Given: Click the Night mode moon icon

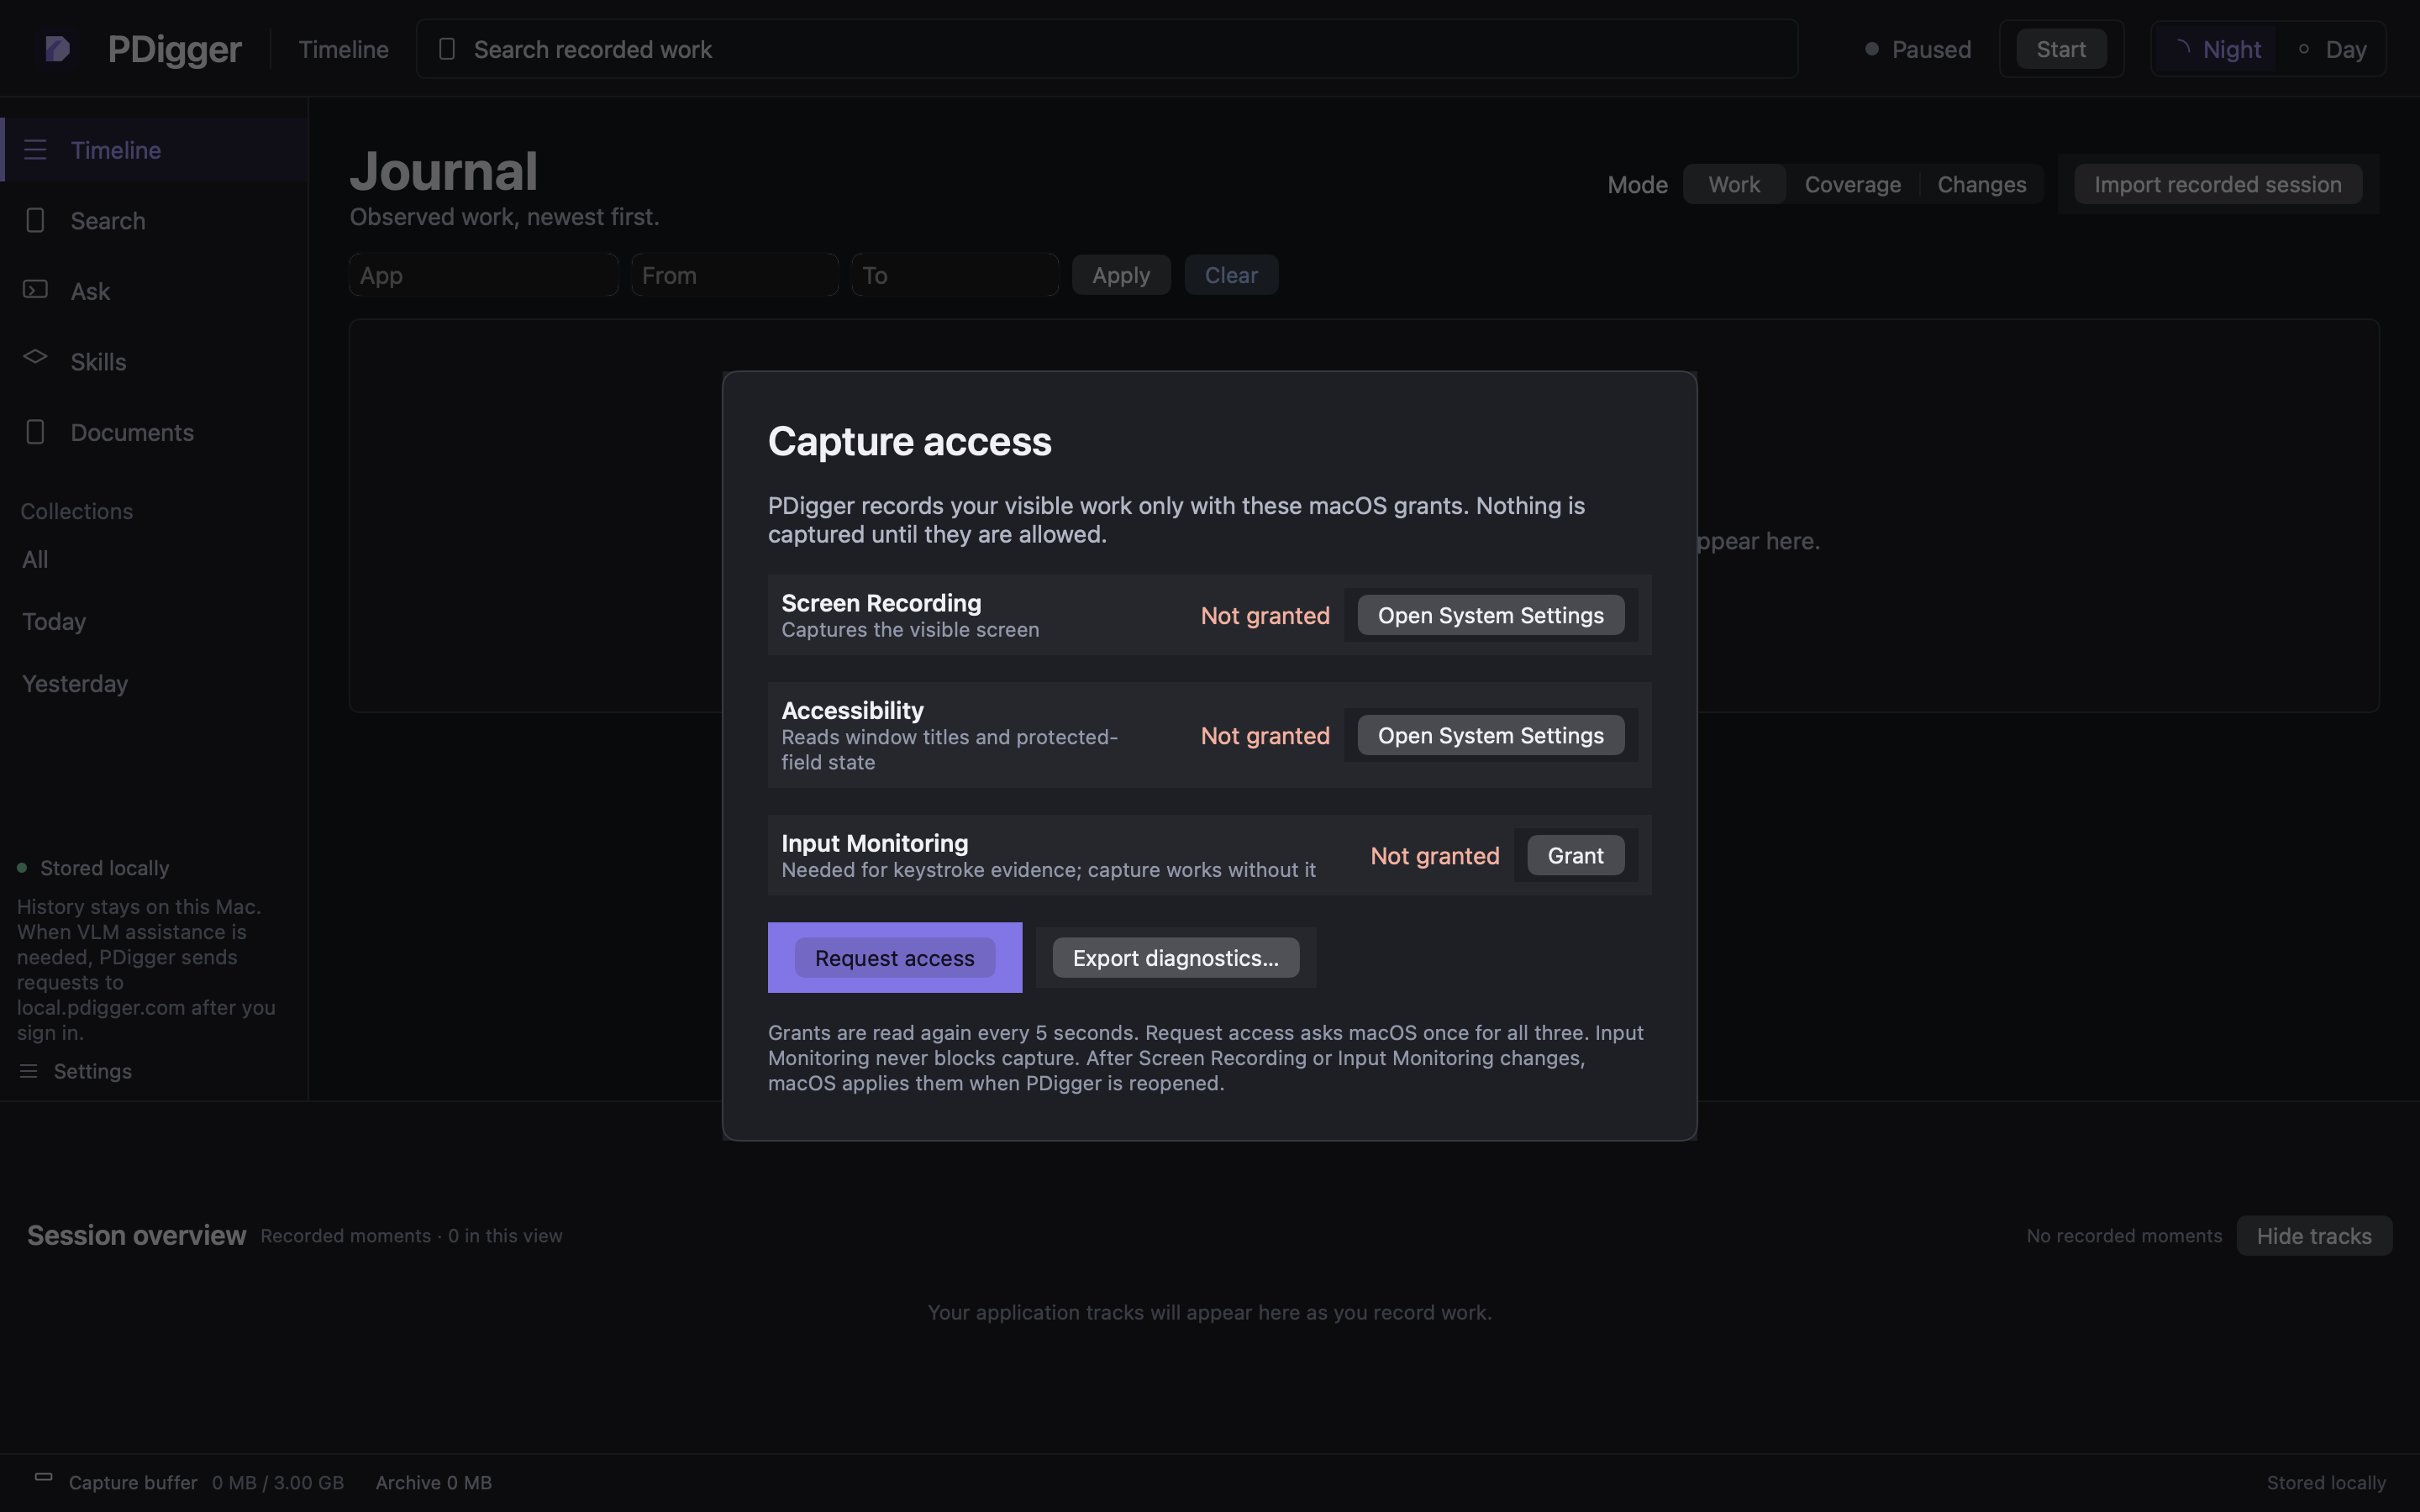Looking at the screenshot, I should click(2181, 48).
